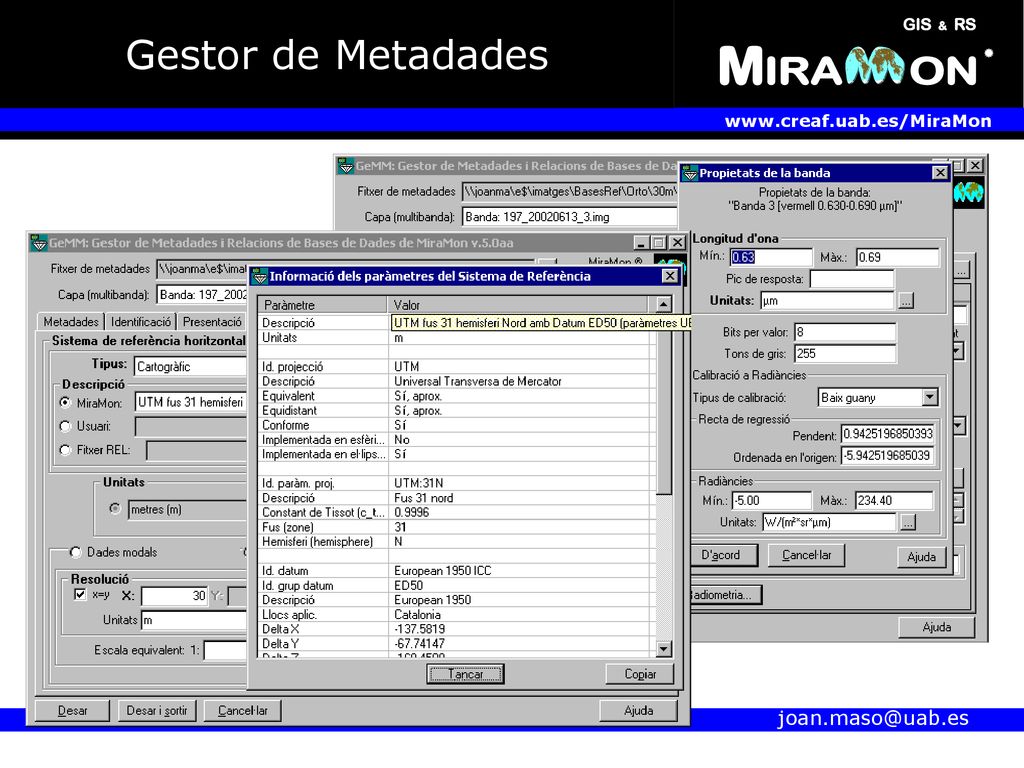Click the Desar button

(72, 711)
